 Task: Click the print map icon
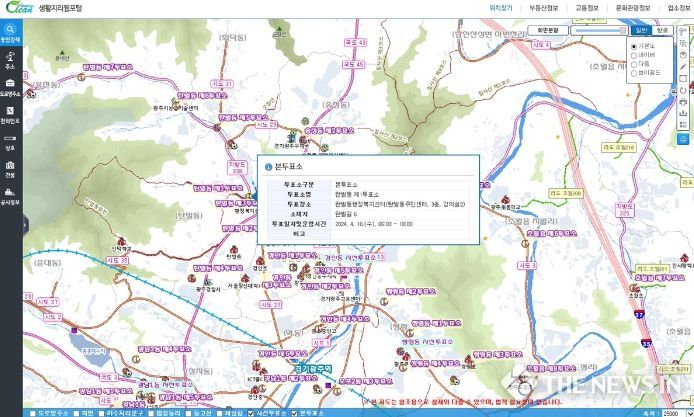coord(683,102)
